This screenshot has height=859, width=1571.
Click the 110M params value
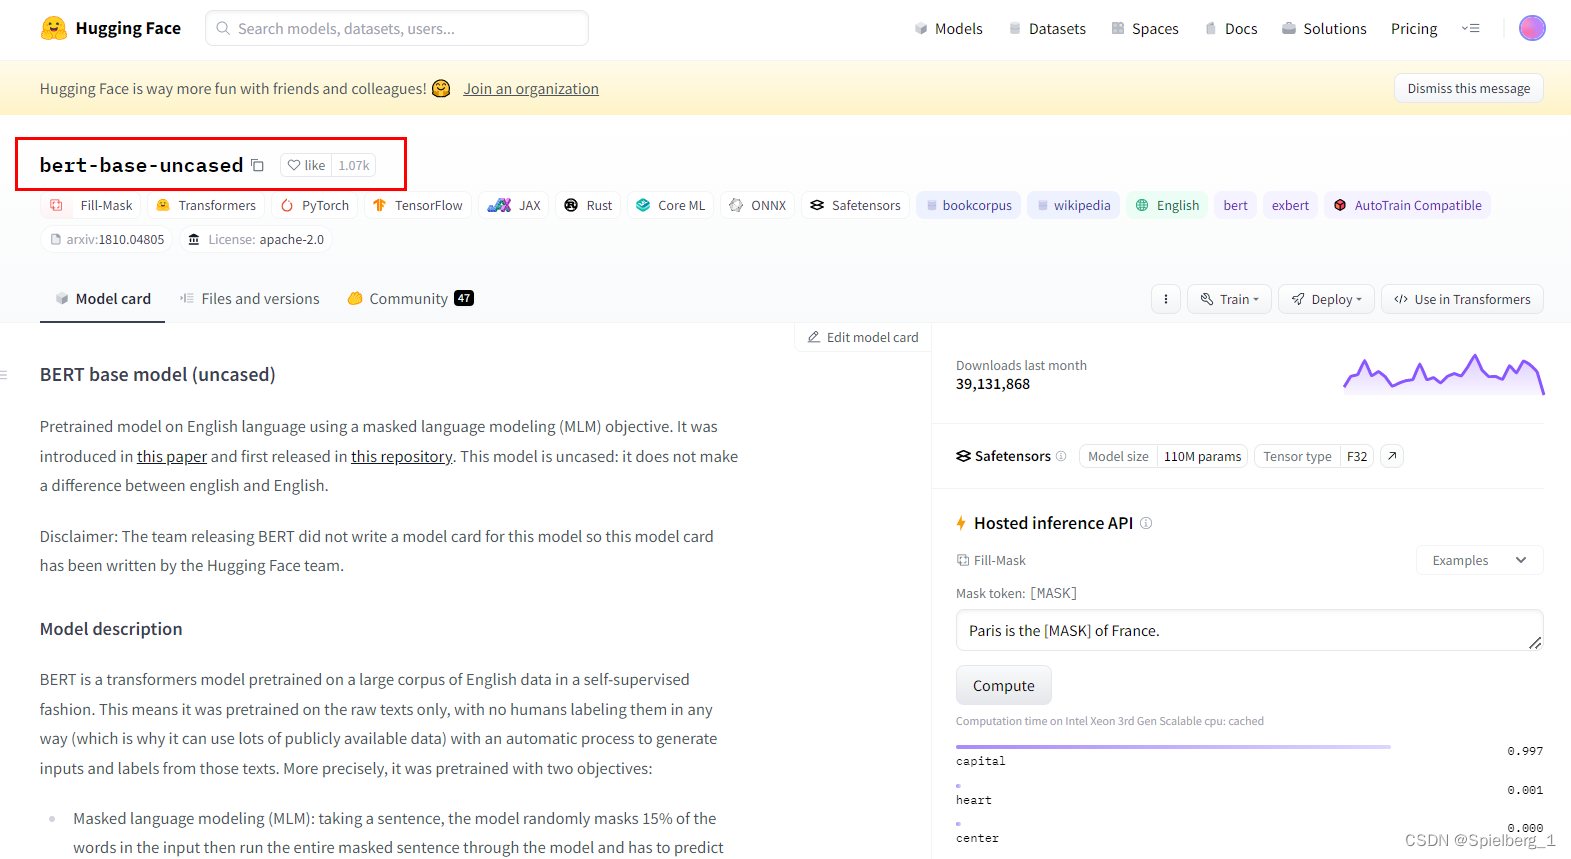1202,456
